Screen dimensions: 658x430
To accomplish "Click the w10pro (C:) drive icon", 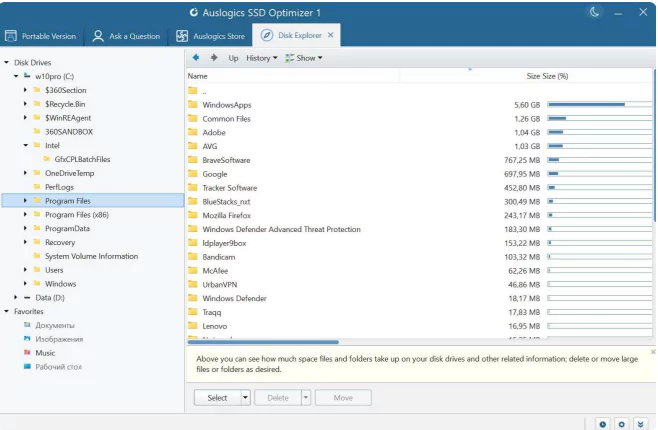I will click(x=27, y=76).
